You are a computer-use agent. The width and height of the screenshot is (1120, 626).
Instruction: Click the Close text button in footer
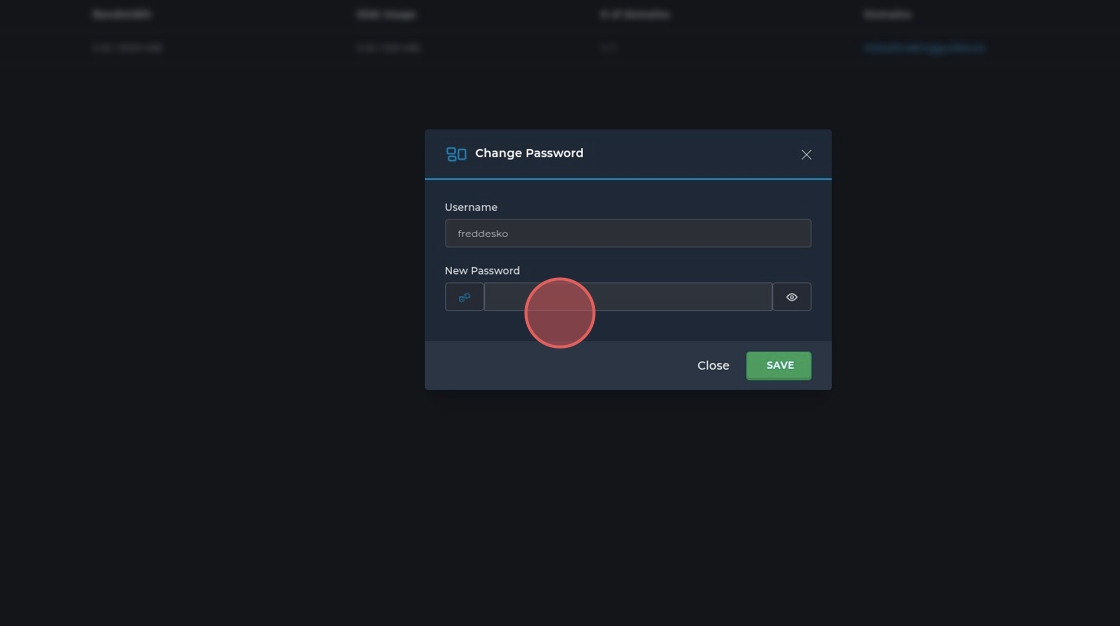click(x=713, y=366)
